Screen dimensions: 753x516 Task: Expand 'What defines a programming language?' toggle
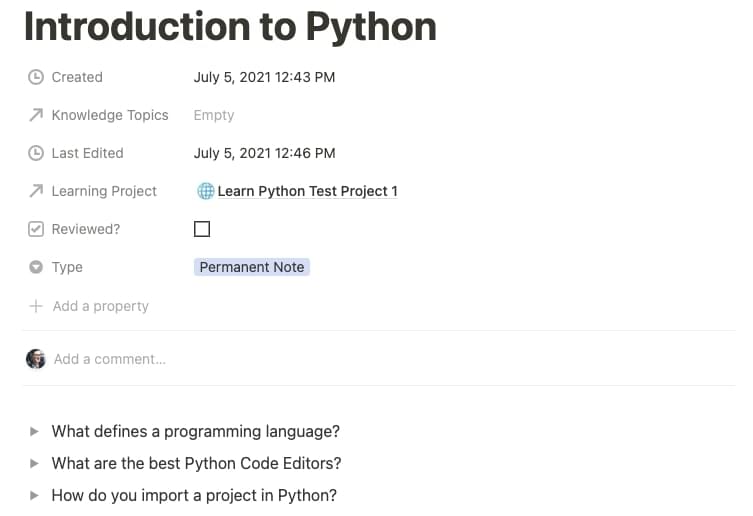click(x=34, y=432)
